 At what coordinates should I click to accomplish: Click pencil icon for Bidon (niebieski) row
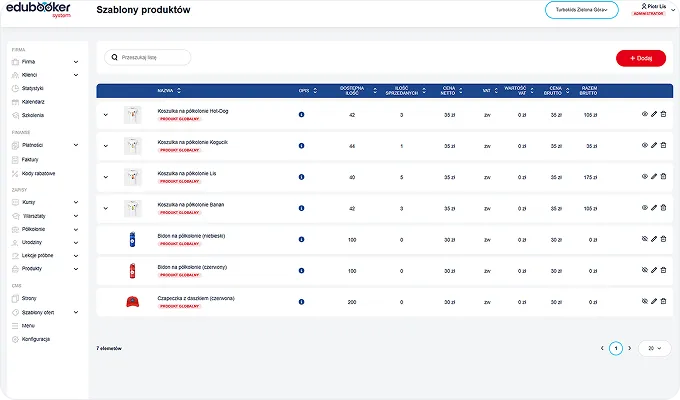point(653,239)
